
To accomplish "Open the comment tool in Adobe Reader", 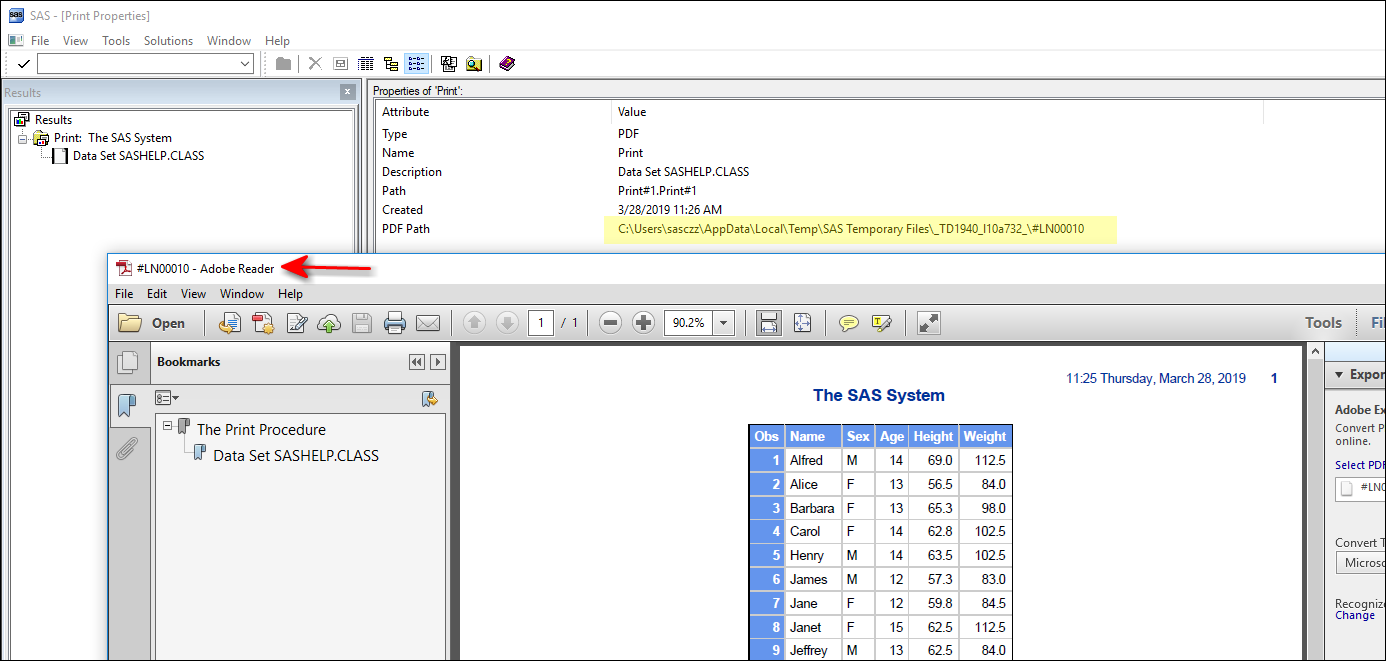I will pos(849,322).
